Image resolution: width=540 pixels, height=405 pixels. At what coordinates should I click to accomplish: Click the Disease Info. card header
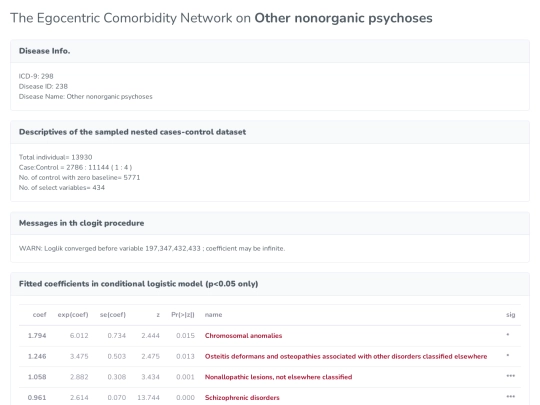point(270,51)
